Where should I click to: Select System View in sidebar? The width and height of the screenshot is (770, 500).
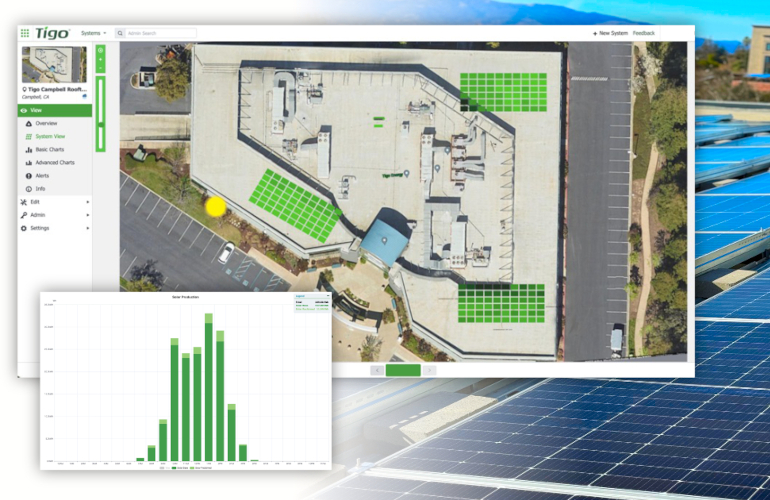click(50, 136)
